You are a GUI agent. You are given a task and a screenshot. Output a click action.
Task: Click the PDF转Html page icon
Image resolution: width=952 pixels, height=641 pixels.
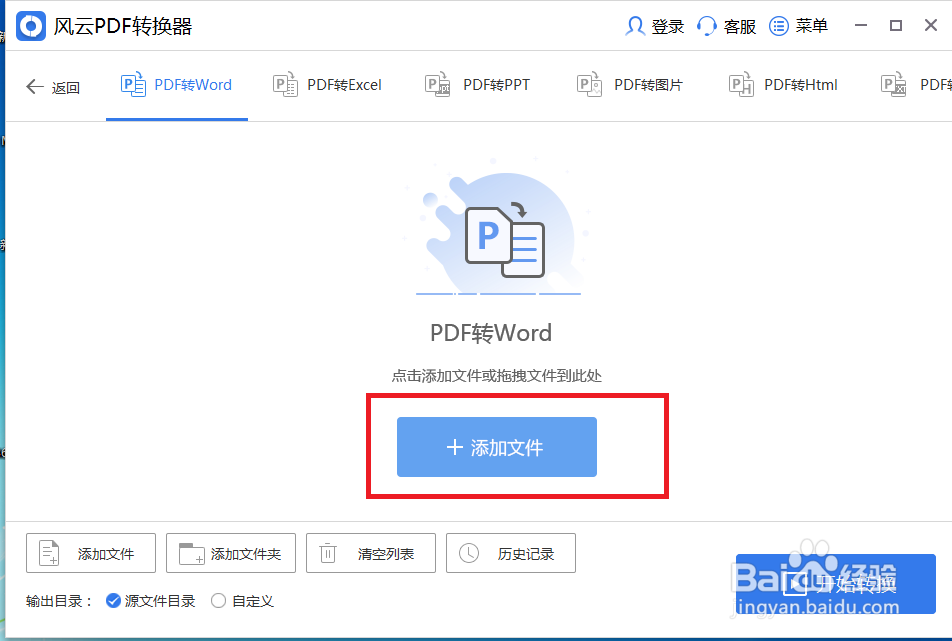[x=741, y=85]
